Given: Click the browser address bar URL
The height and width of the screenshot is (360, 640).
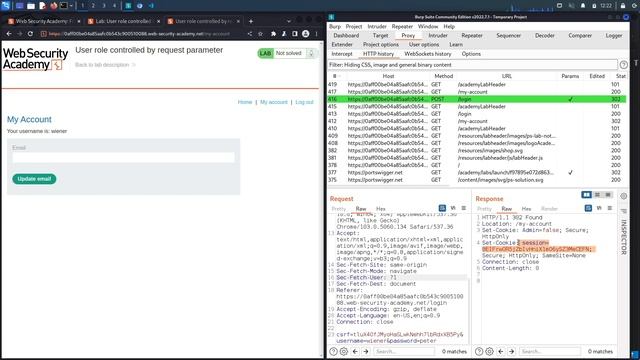Looking at the screenshot, I should coord(139,34).
